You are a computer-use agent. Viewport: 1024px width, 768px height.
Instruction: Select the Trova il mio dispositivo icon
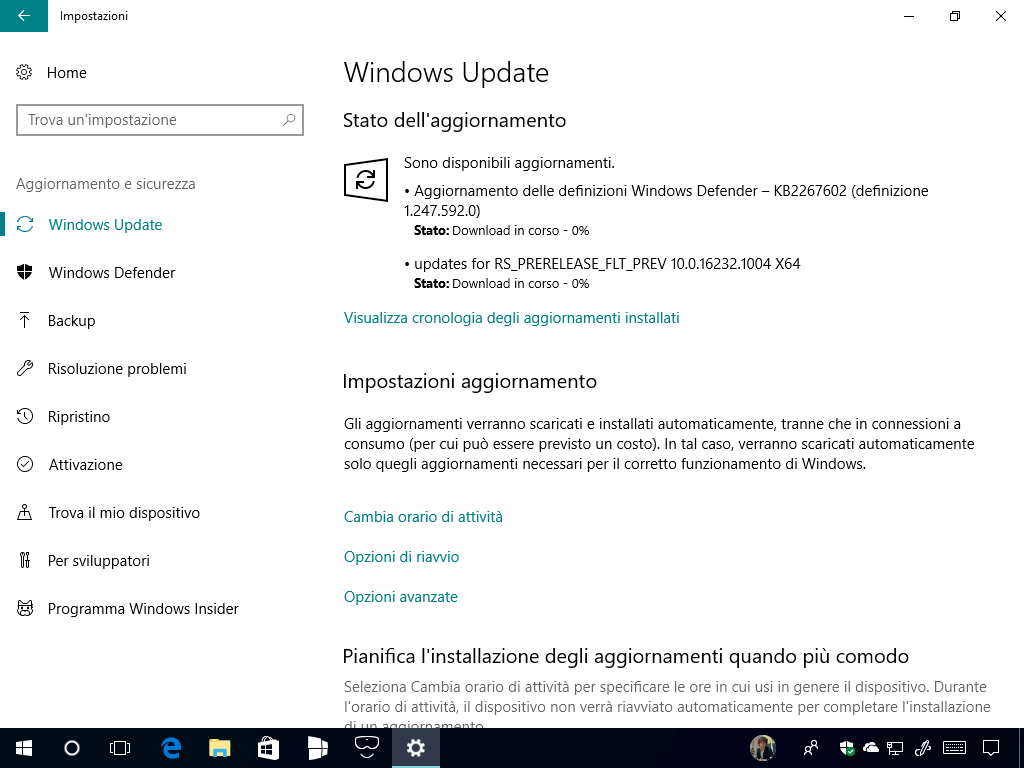point(25,513)
